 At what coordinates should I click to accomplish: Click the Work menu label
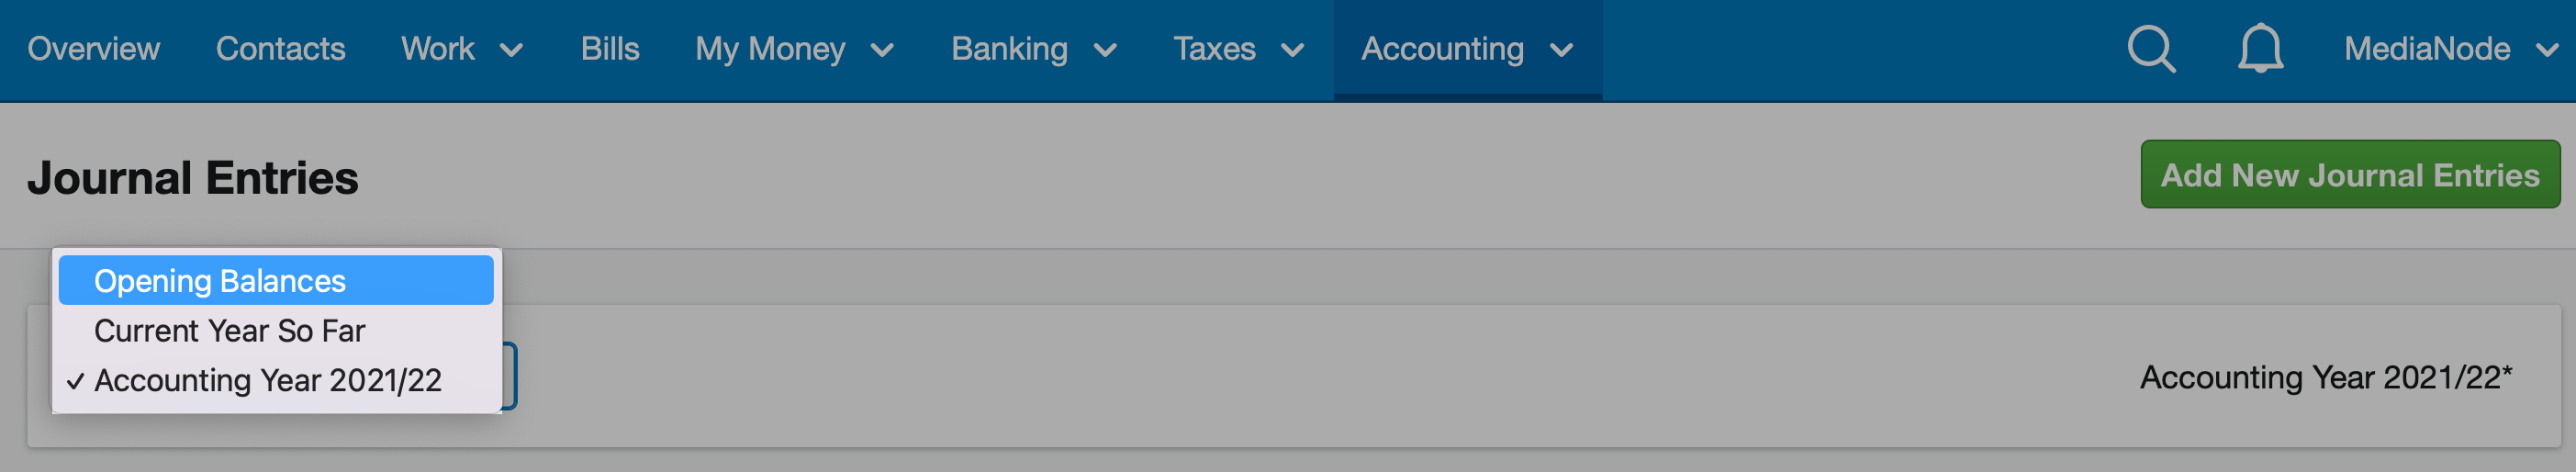(437, 49)
